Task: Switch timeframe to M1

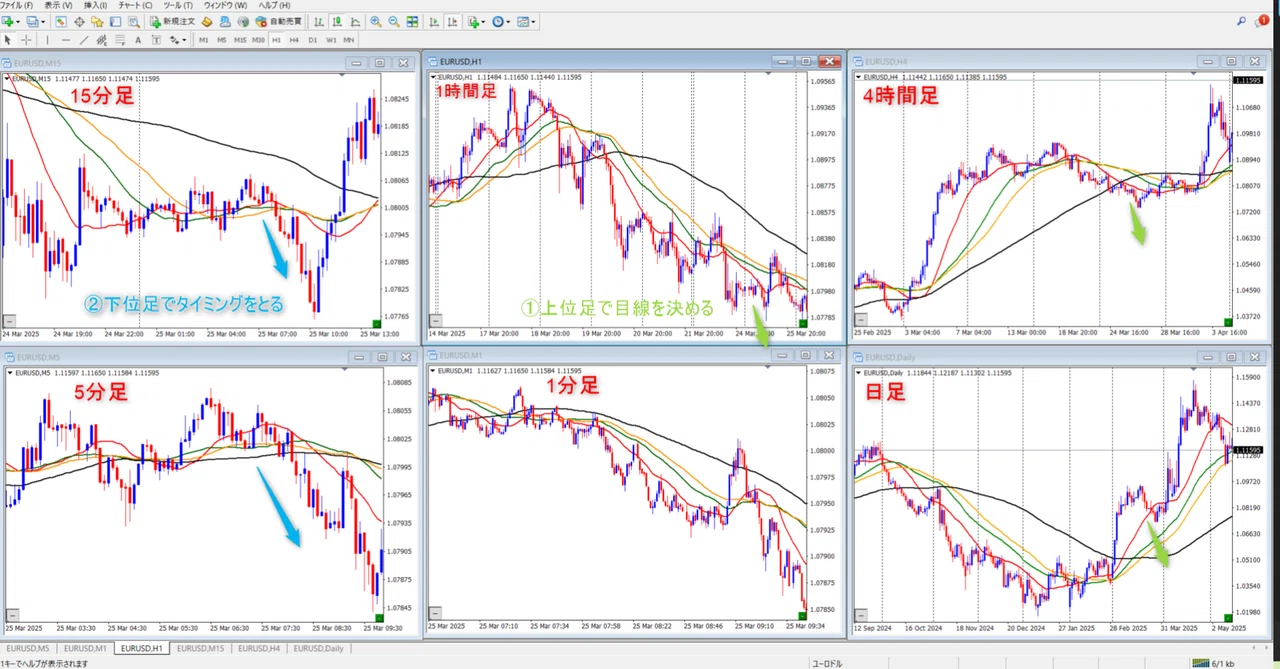Action: pyautogui.click(x=203, y=40)
